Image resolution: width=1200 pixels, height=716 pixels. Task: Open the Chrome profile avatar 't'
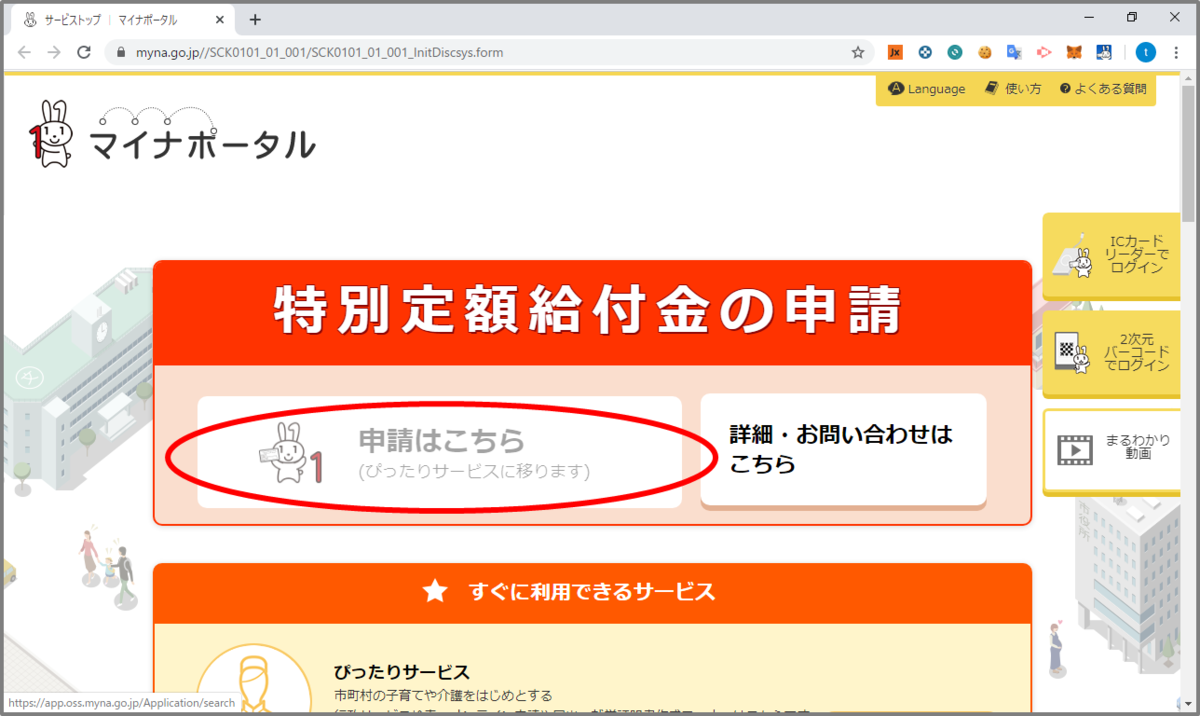pyautogui.click(x=1146, y=52)
